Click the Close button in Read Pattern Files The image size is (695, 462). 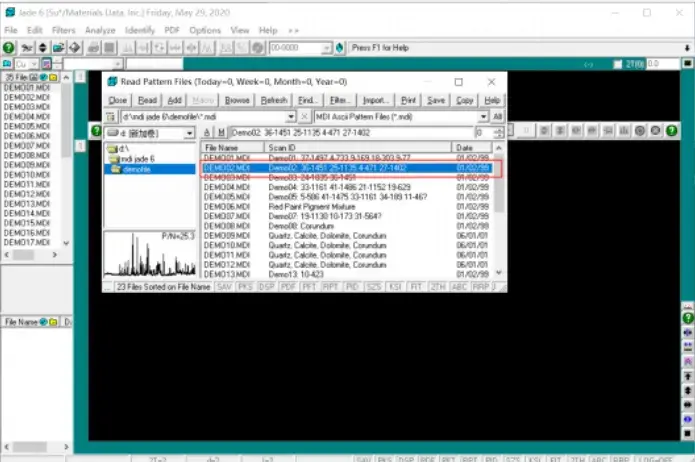(x=117, y=100)
